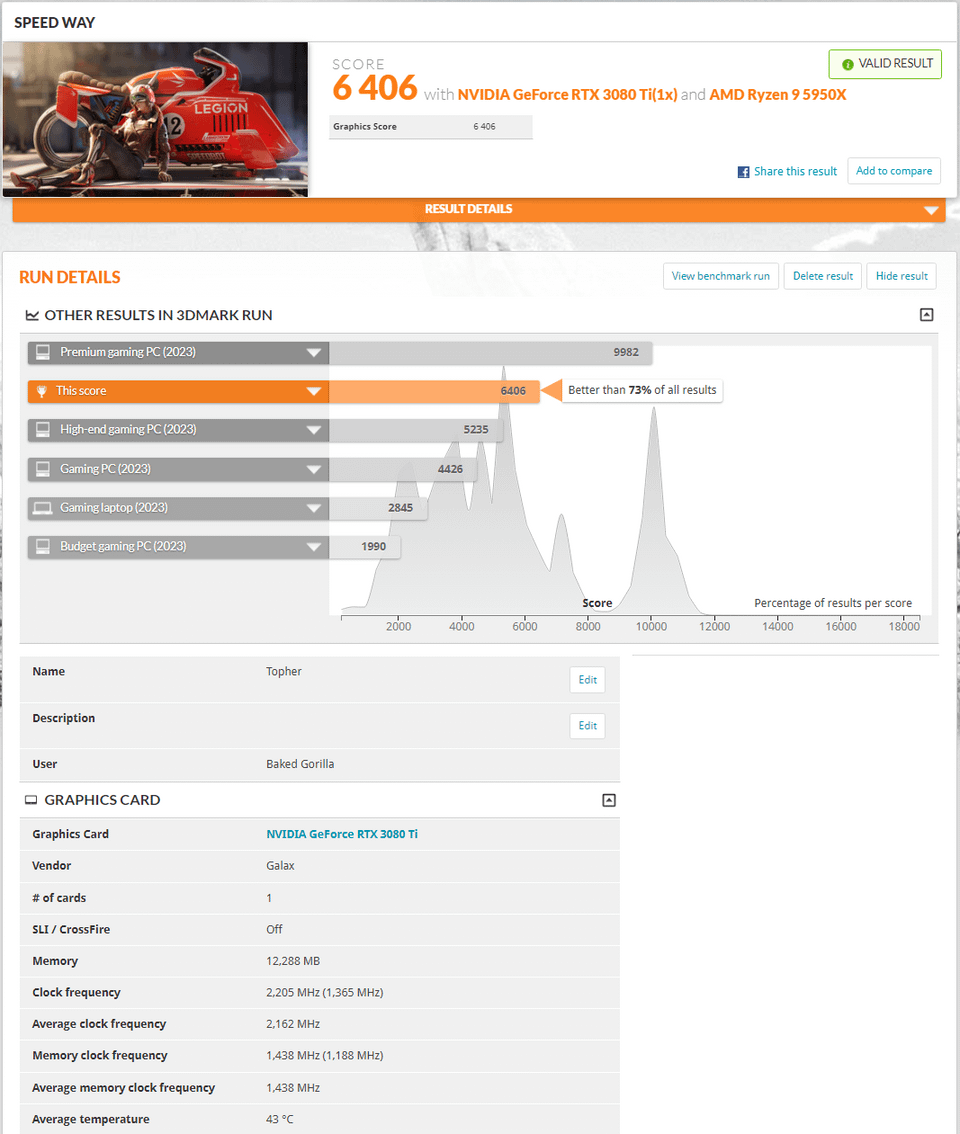Open the Gaming PC (2023) dropdown arrow
The height and width of the screenshot is (1134, 960).
(x=313, y=469)
